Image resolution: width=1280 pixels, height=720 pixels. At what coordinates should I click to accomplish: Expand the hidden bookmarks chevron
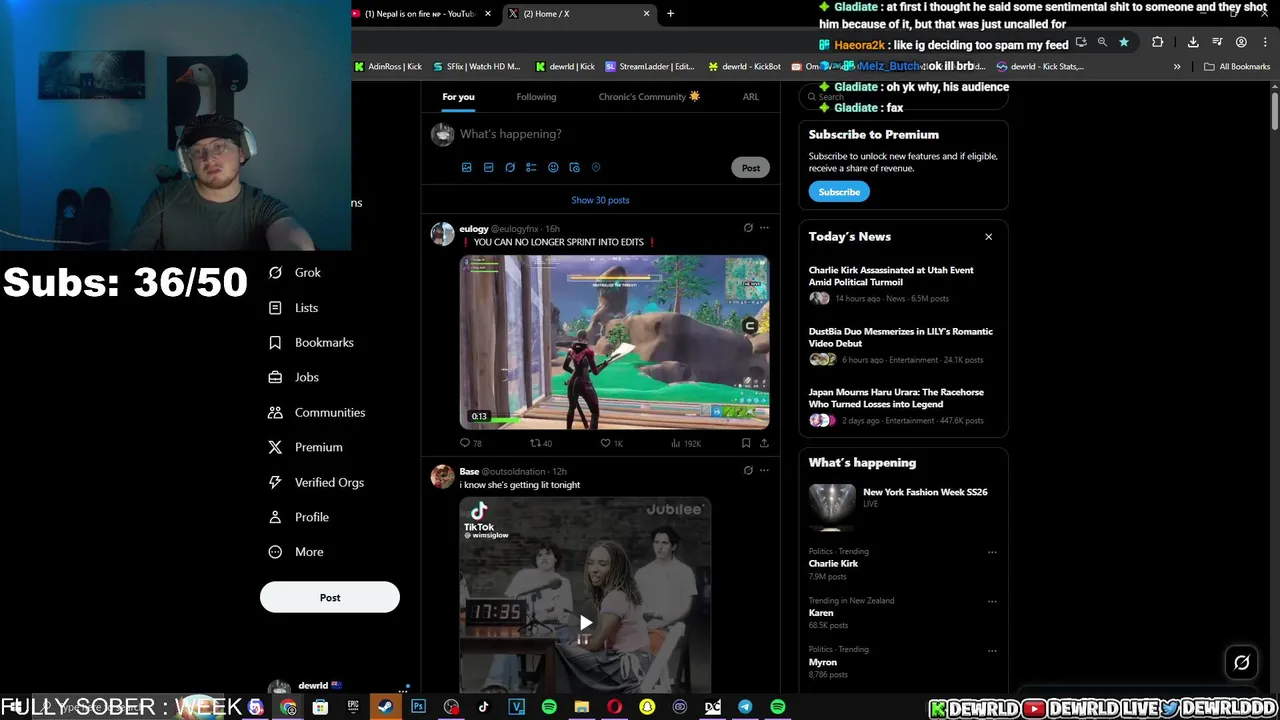[1177, 67]
